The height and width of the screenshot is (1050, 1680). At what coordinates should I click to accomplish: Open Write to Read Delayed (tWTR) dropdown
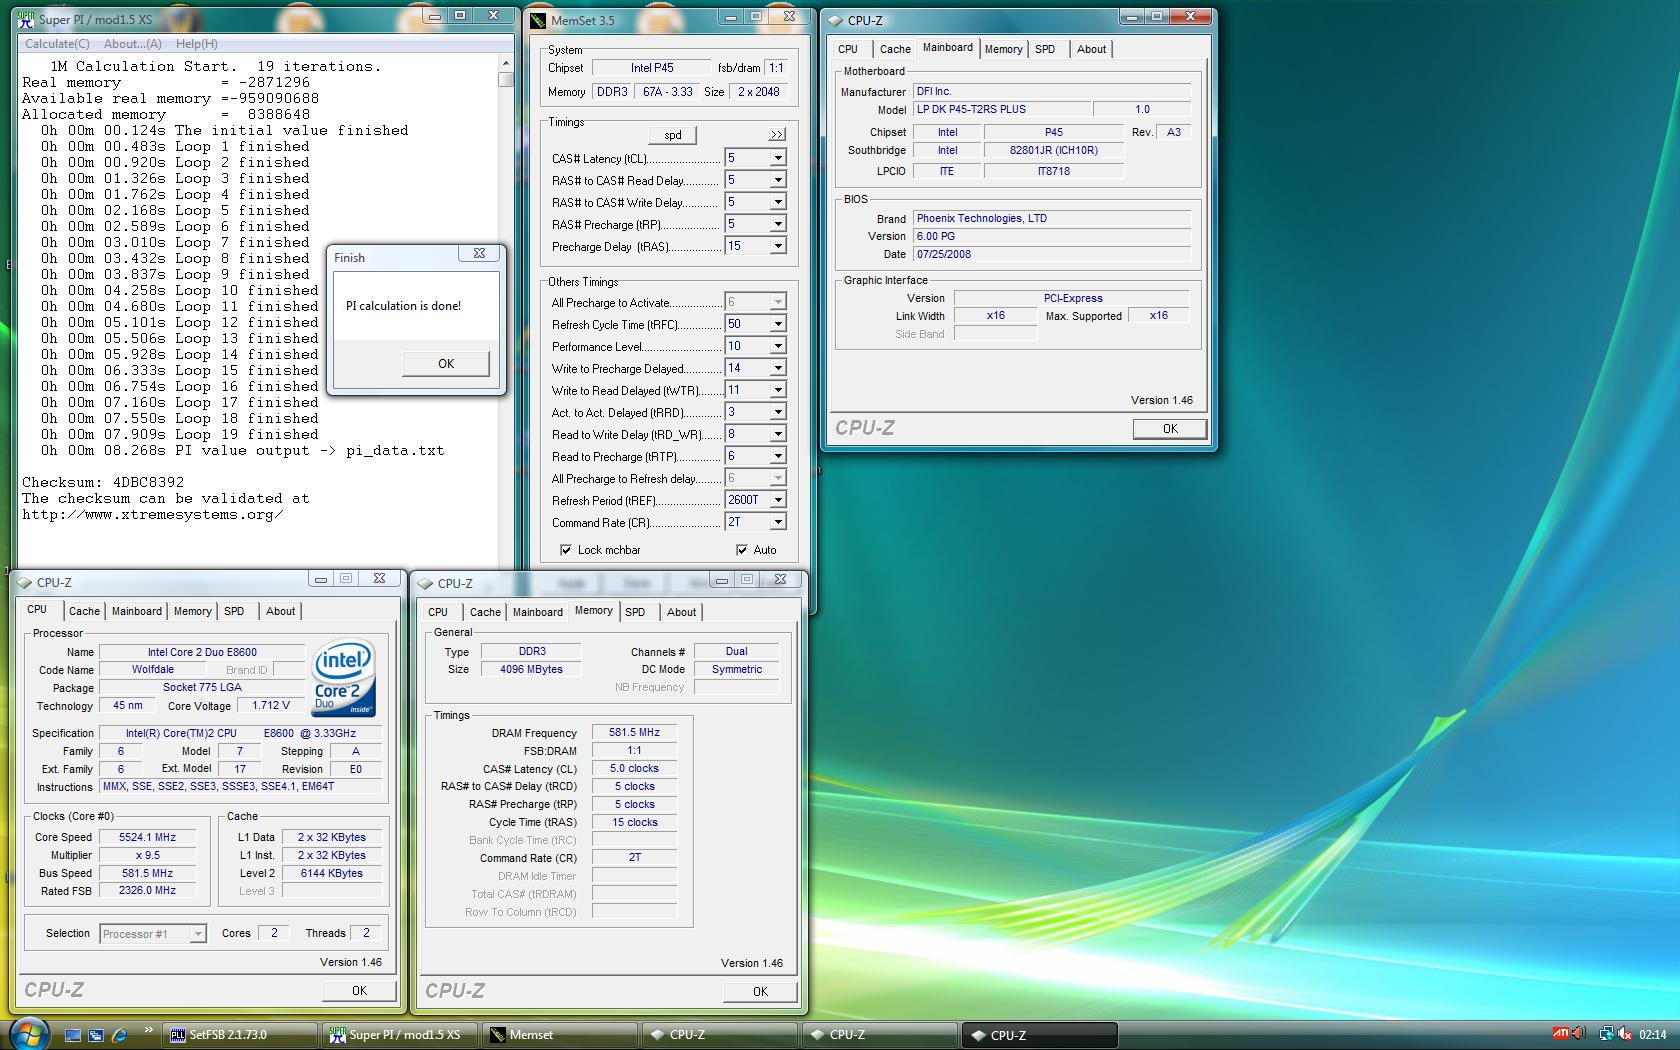tap(778, 390)
